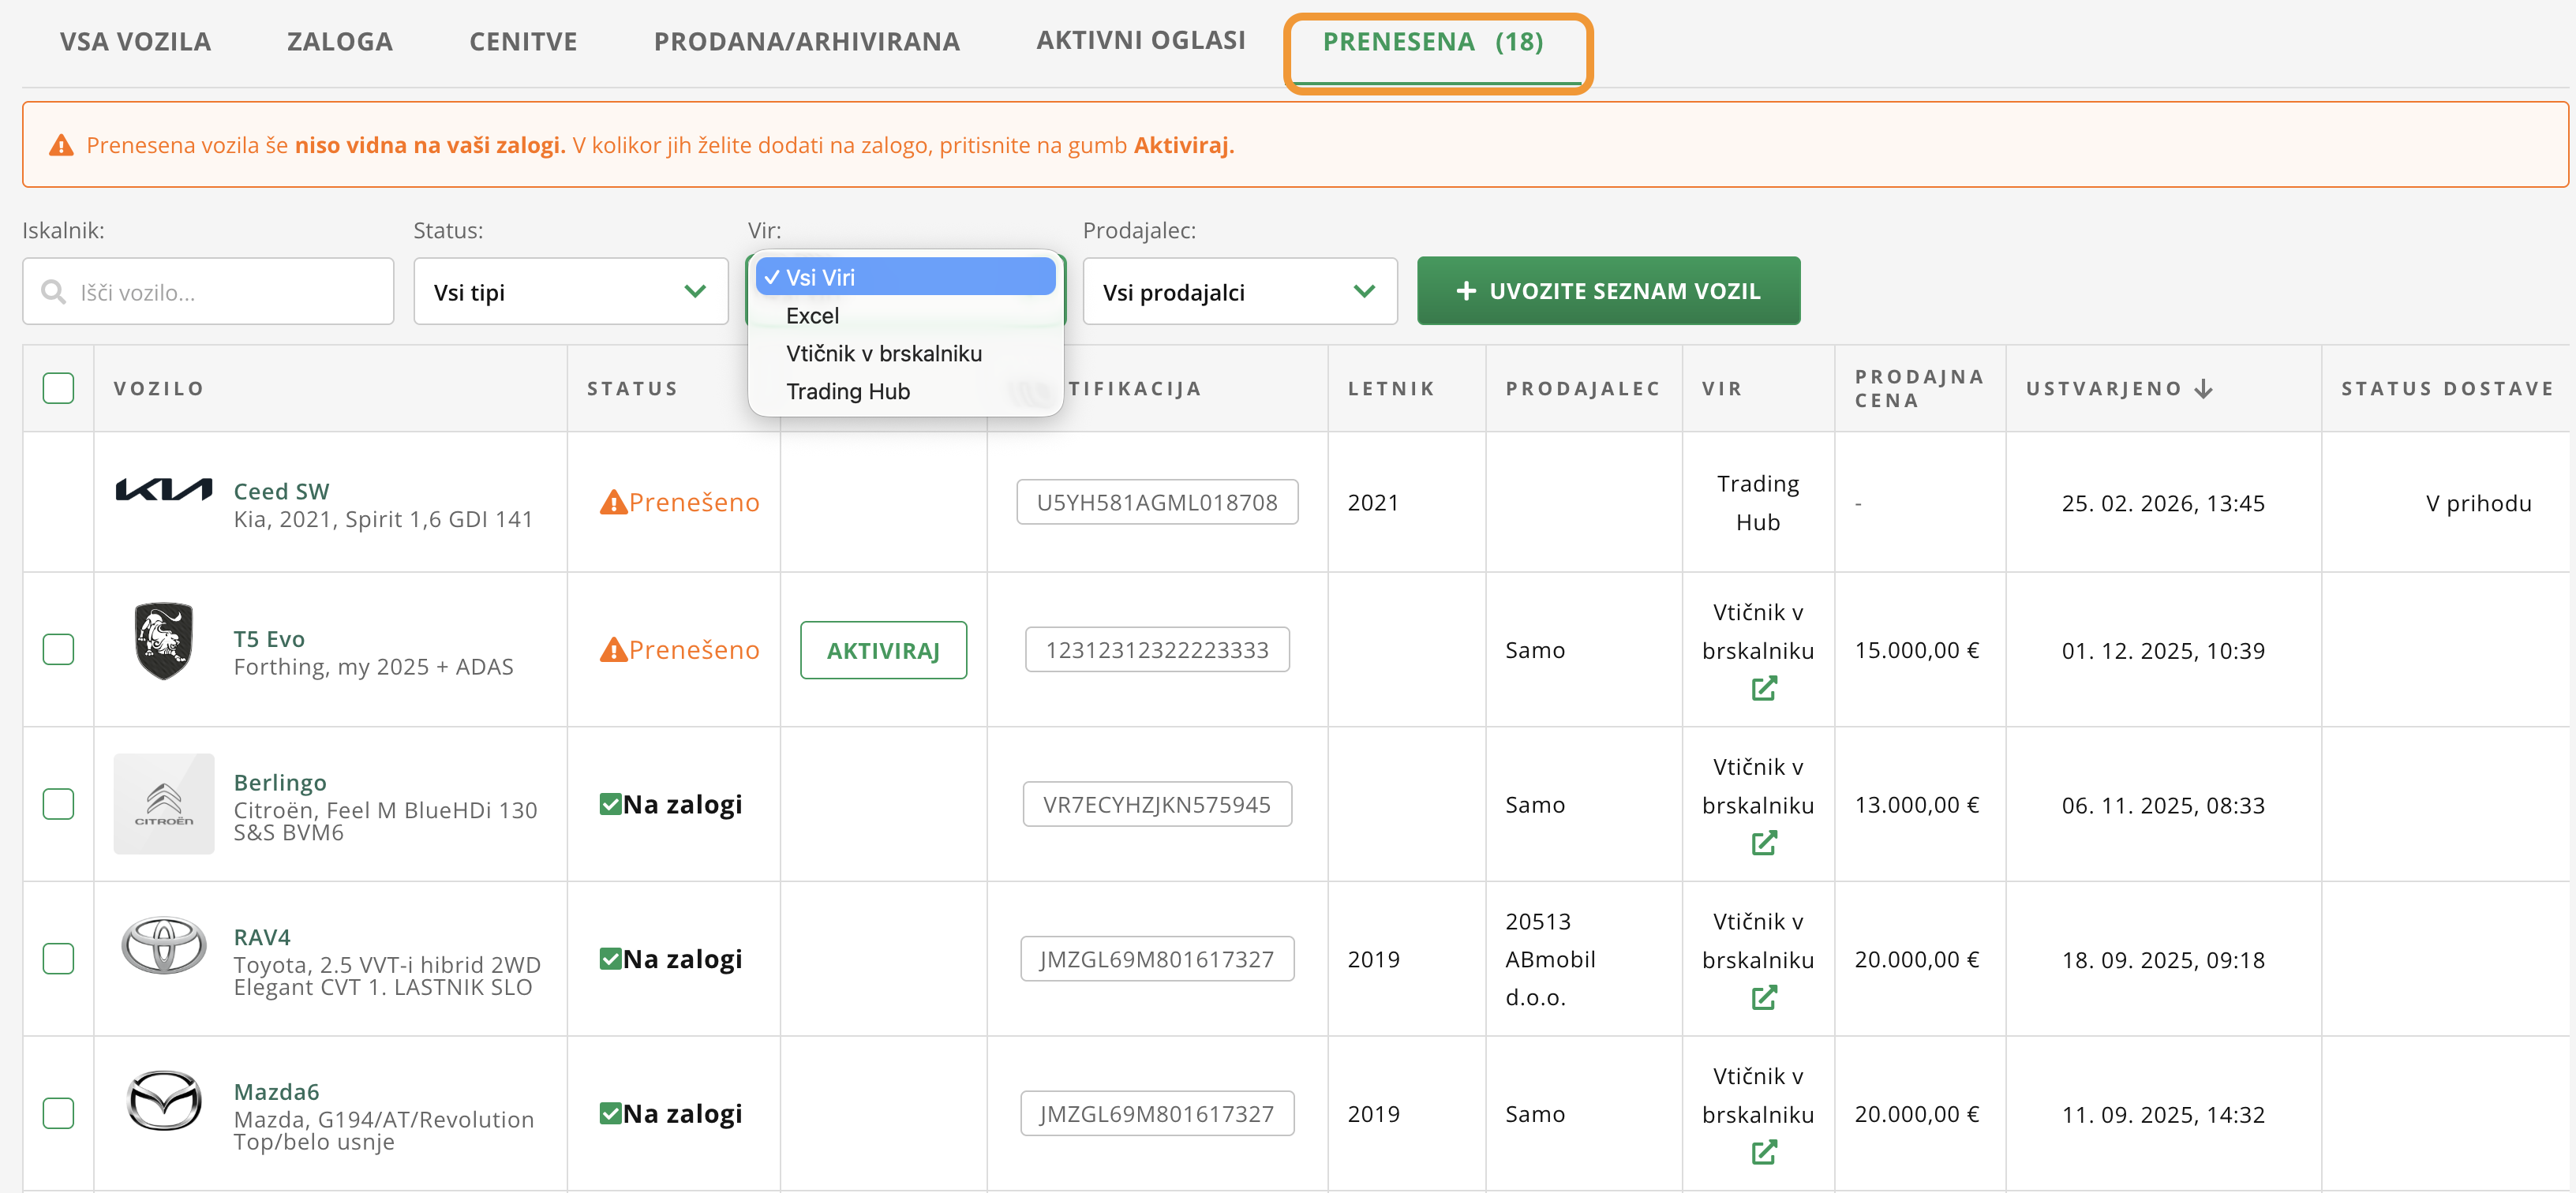Choose Excel option in Vir list

coord(812,316)
